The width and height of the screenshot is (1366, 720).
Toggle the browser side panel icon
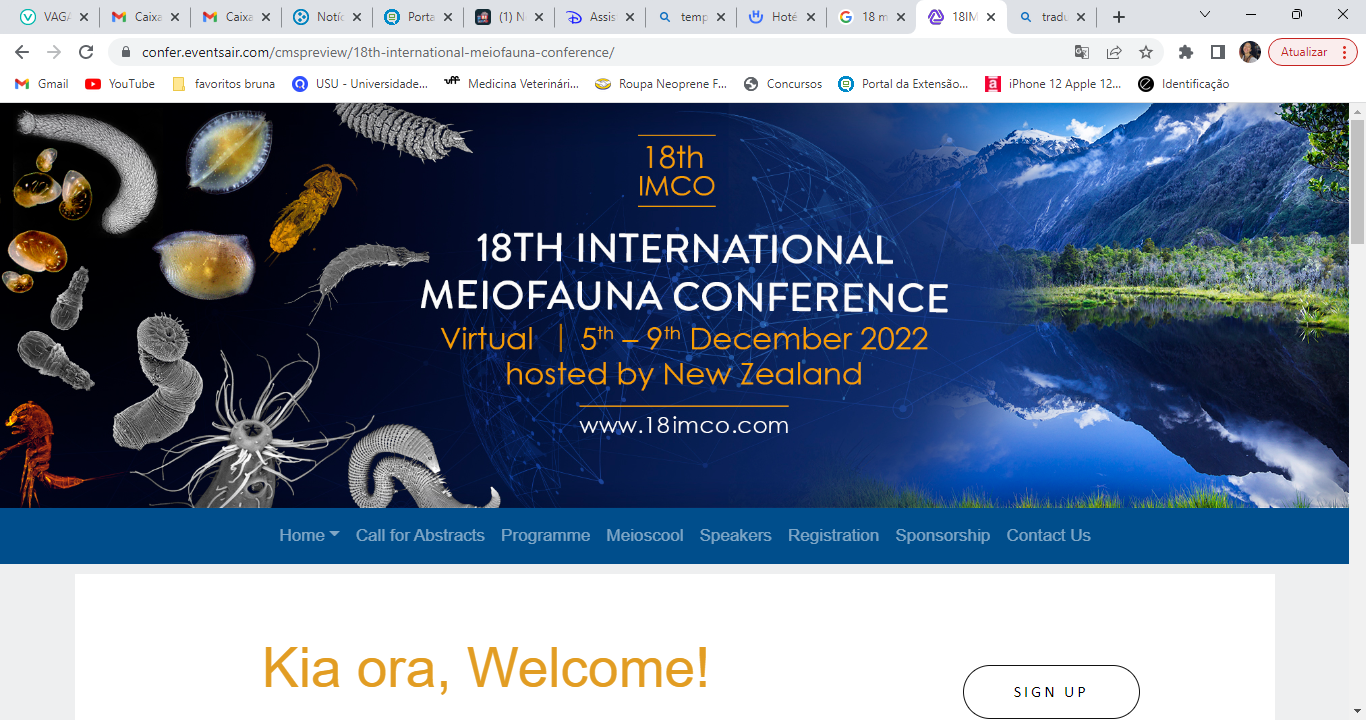pos(1217,52)
